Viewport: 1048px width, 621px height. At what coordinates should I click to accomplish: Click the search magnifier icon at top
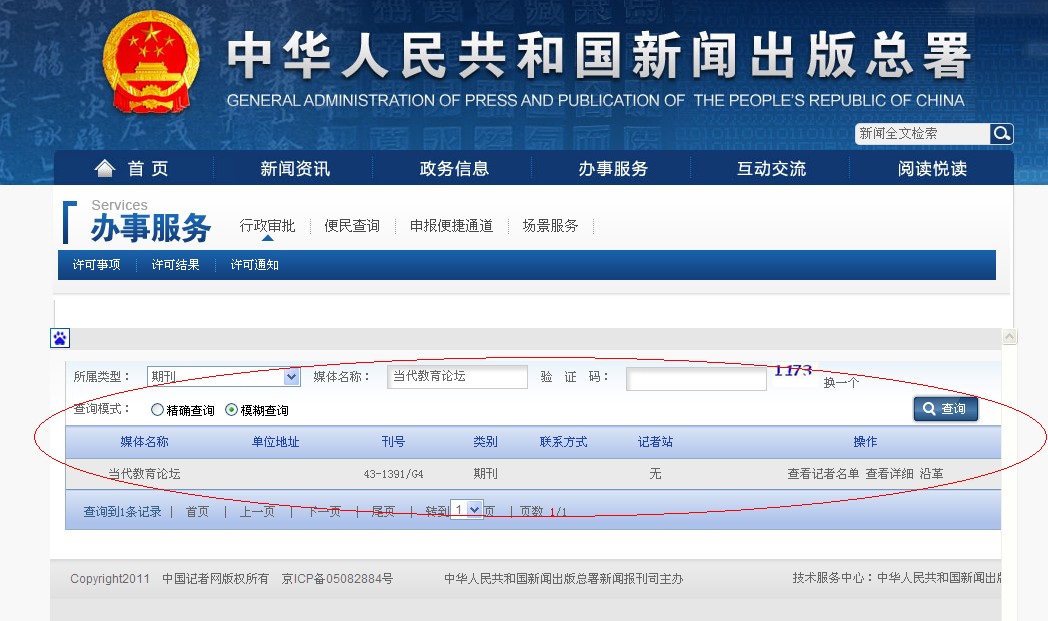pyautogui.click(x=1001, y=134)
